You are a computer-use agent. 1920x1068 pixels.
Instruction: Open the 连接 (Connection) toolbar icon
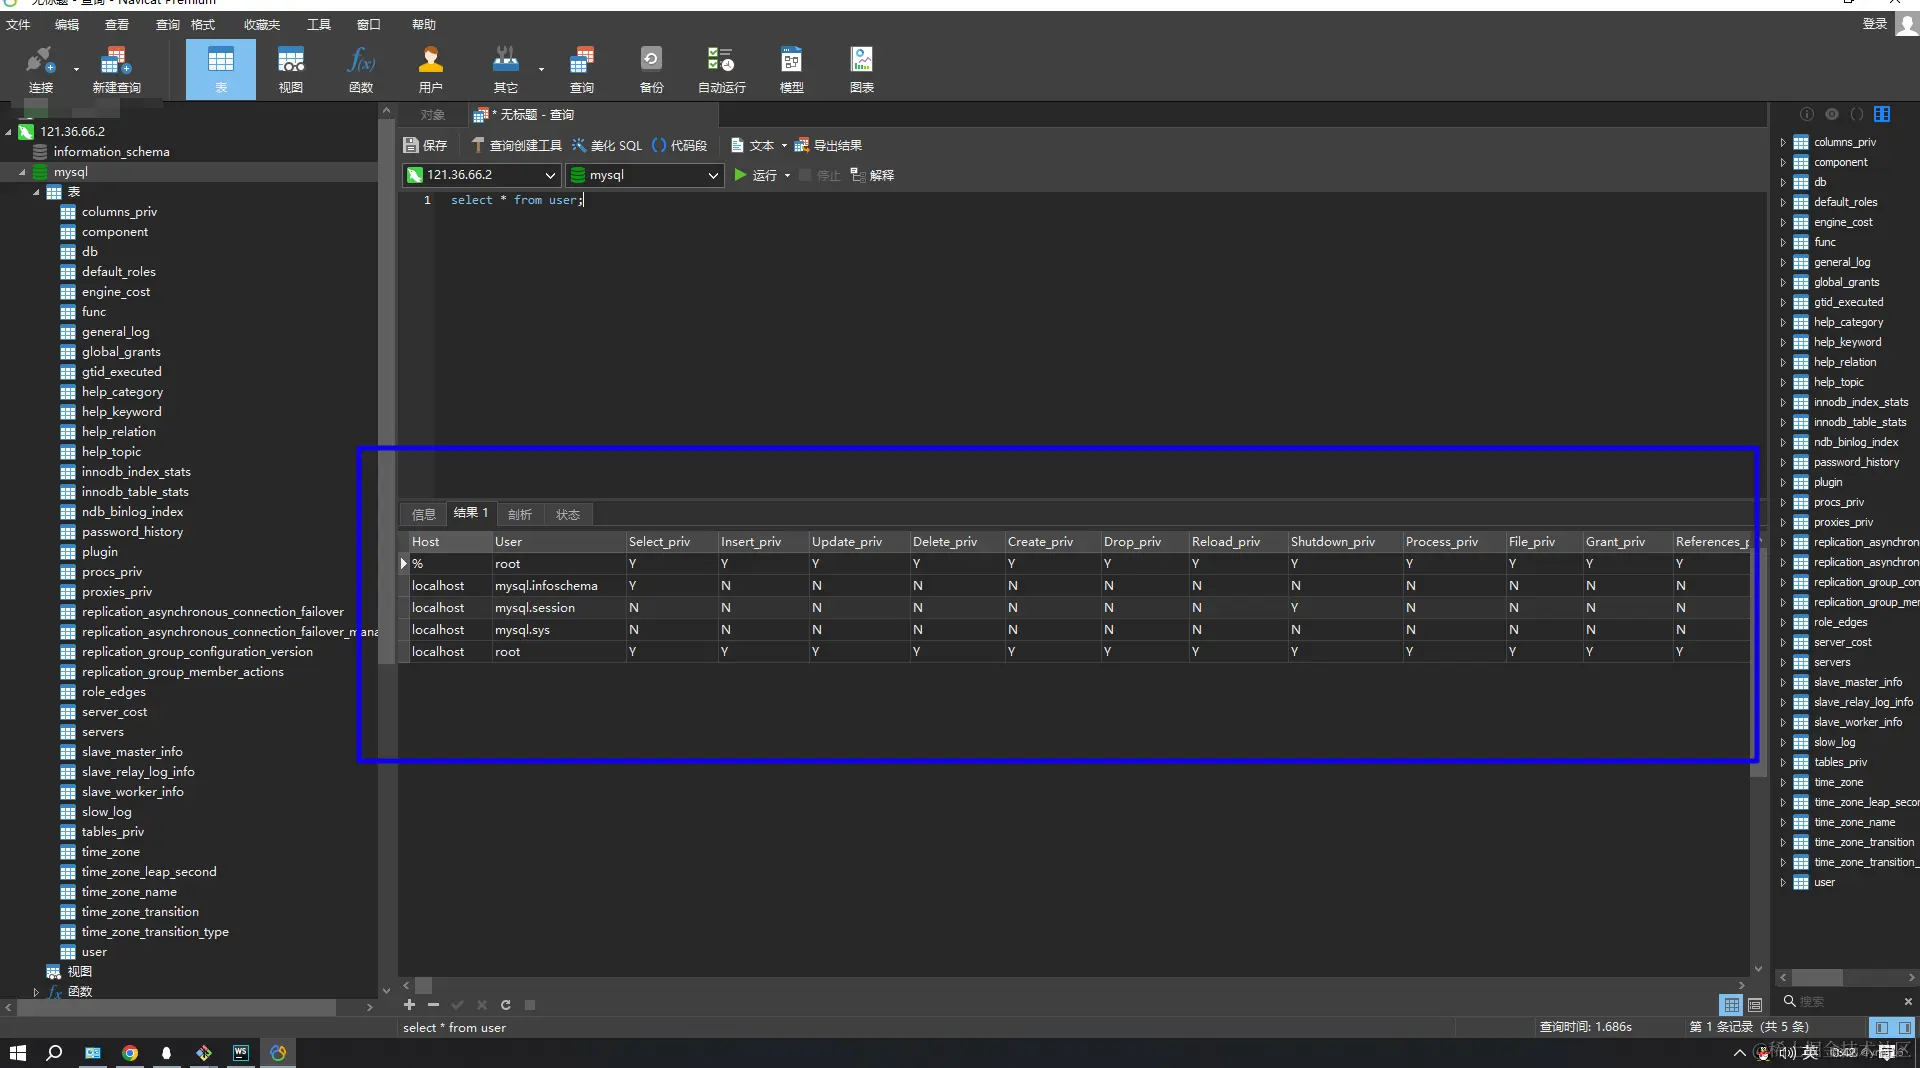pos(40,70)
